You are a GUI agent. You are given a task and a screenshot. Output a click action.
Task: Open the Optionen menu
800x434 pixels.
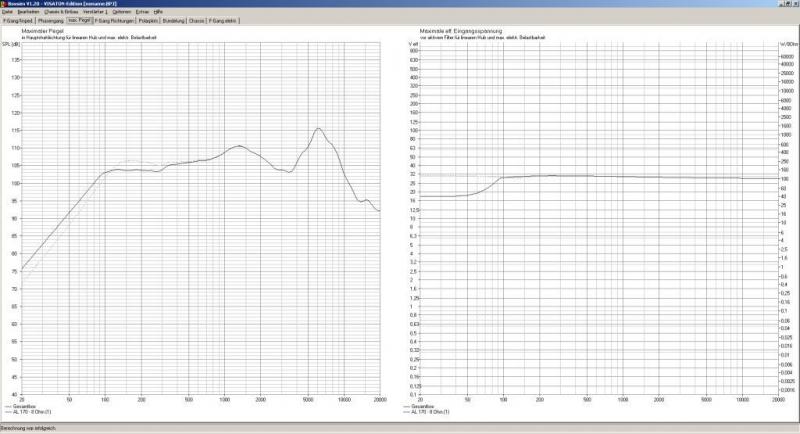(x=121, y=11)
